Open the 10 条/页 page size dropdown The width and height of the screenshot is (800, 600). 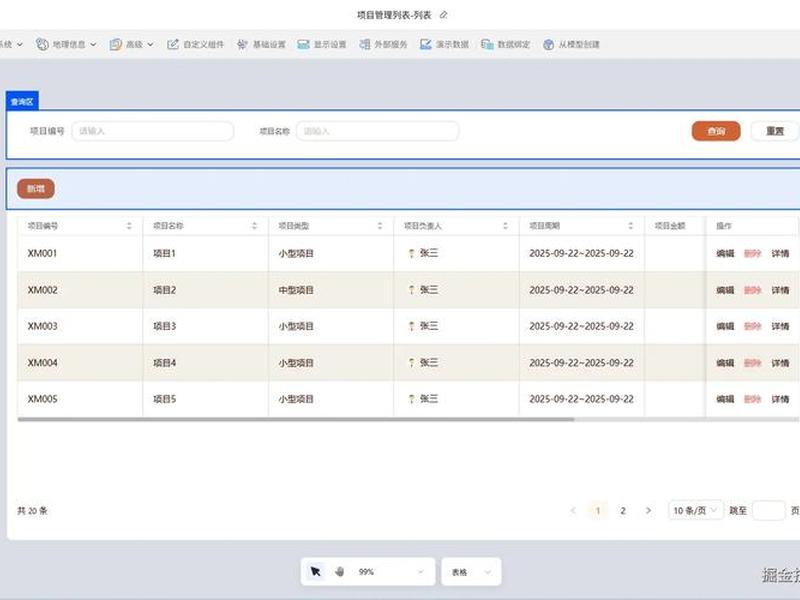pyautogui.click(x=695, y=510)
